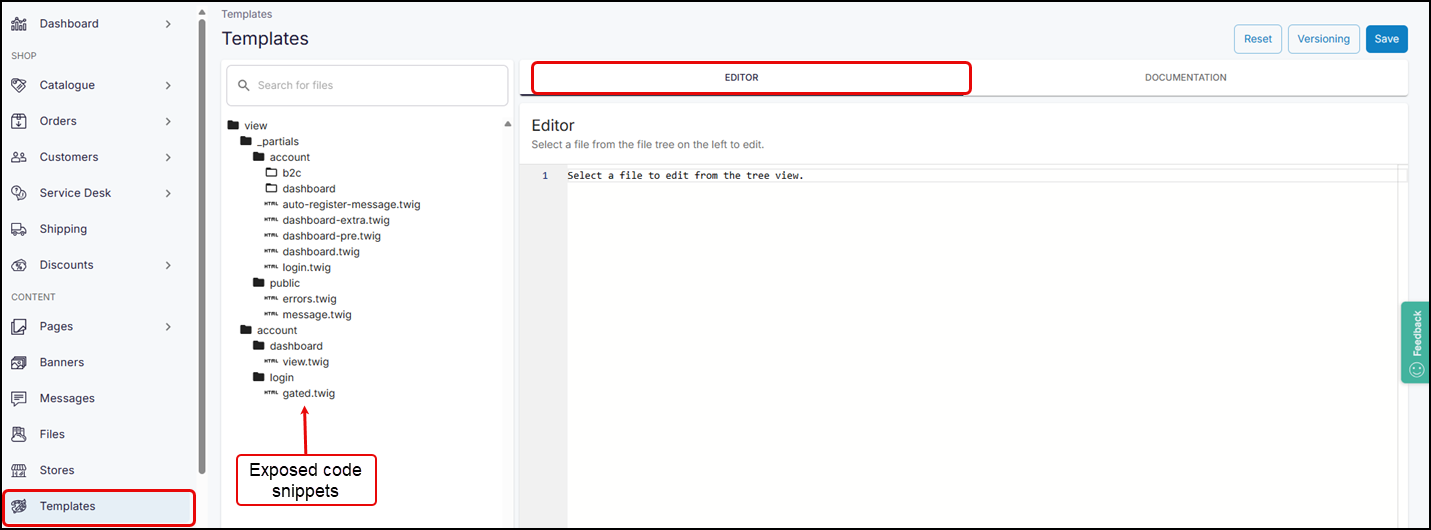Click the Customers people icon

coord(19,157)
